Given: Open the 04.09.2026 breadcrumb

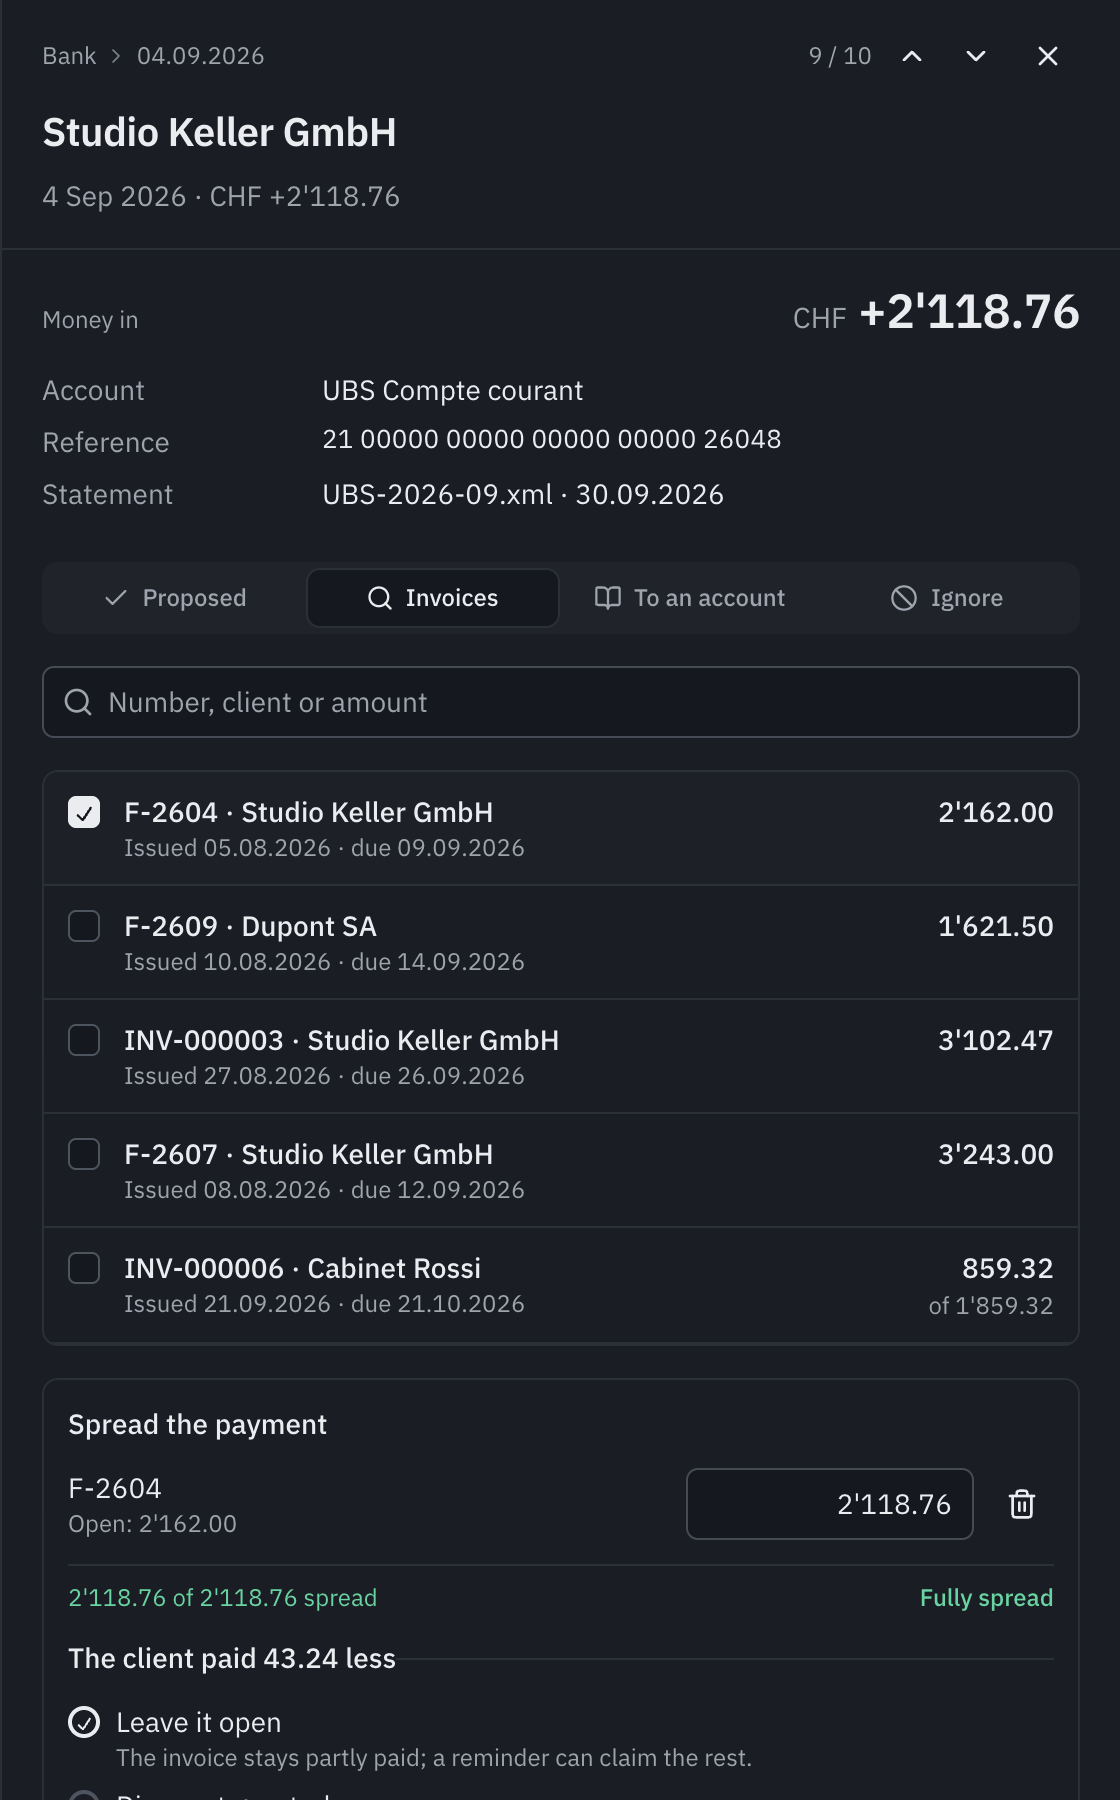Looking at the screenshot, I should point(201,56).
